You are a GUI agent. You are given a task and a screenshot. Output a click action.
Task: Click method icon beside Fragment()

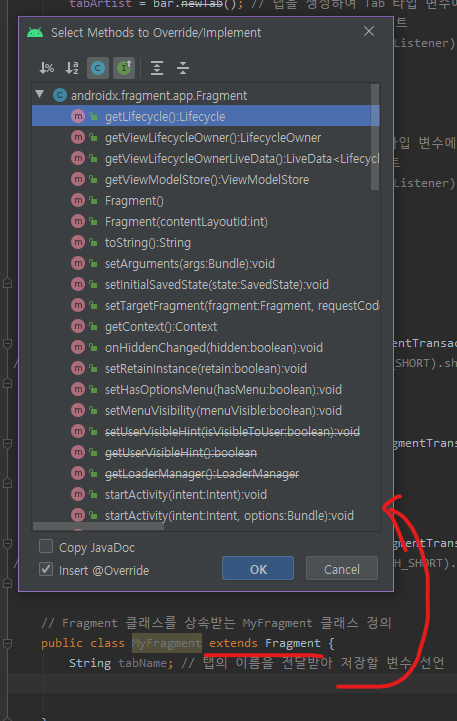pyautogui.click(x=78, y=200)
